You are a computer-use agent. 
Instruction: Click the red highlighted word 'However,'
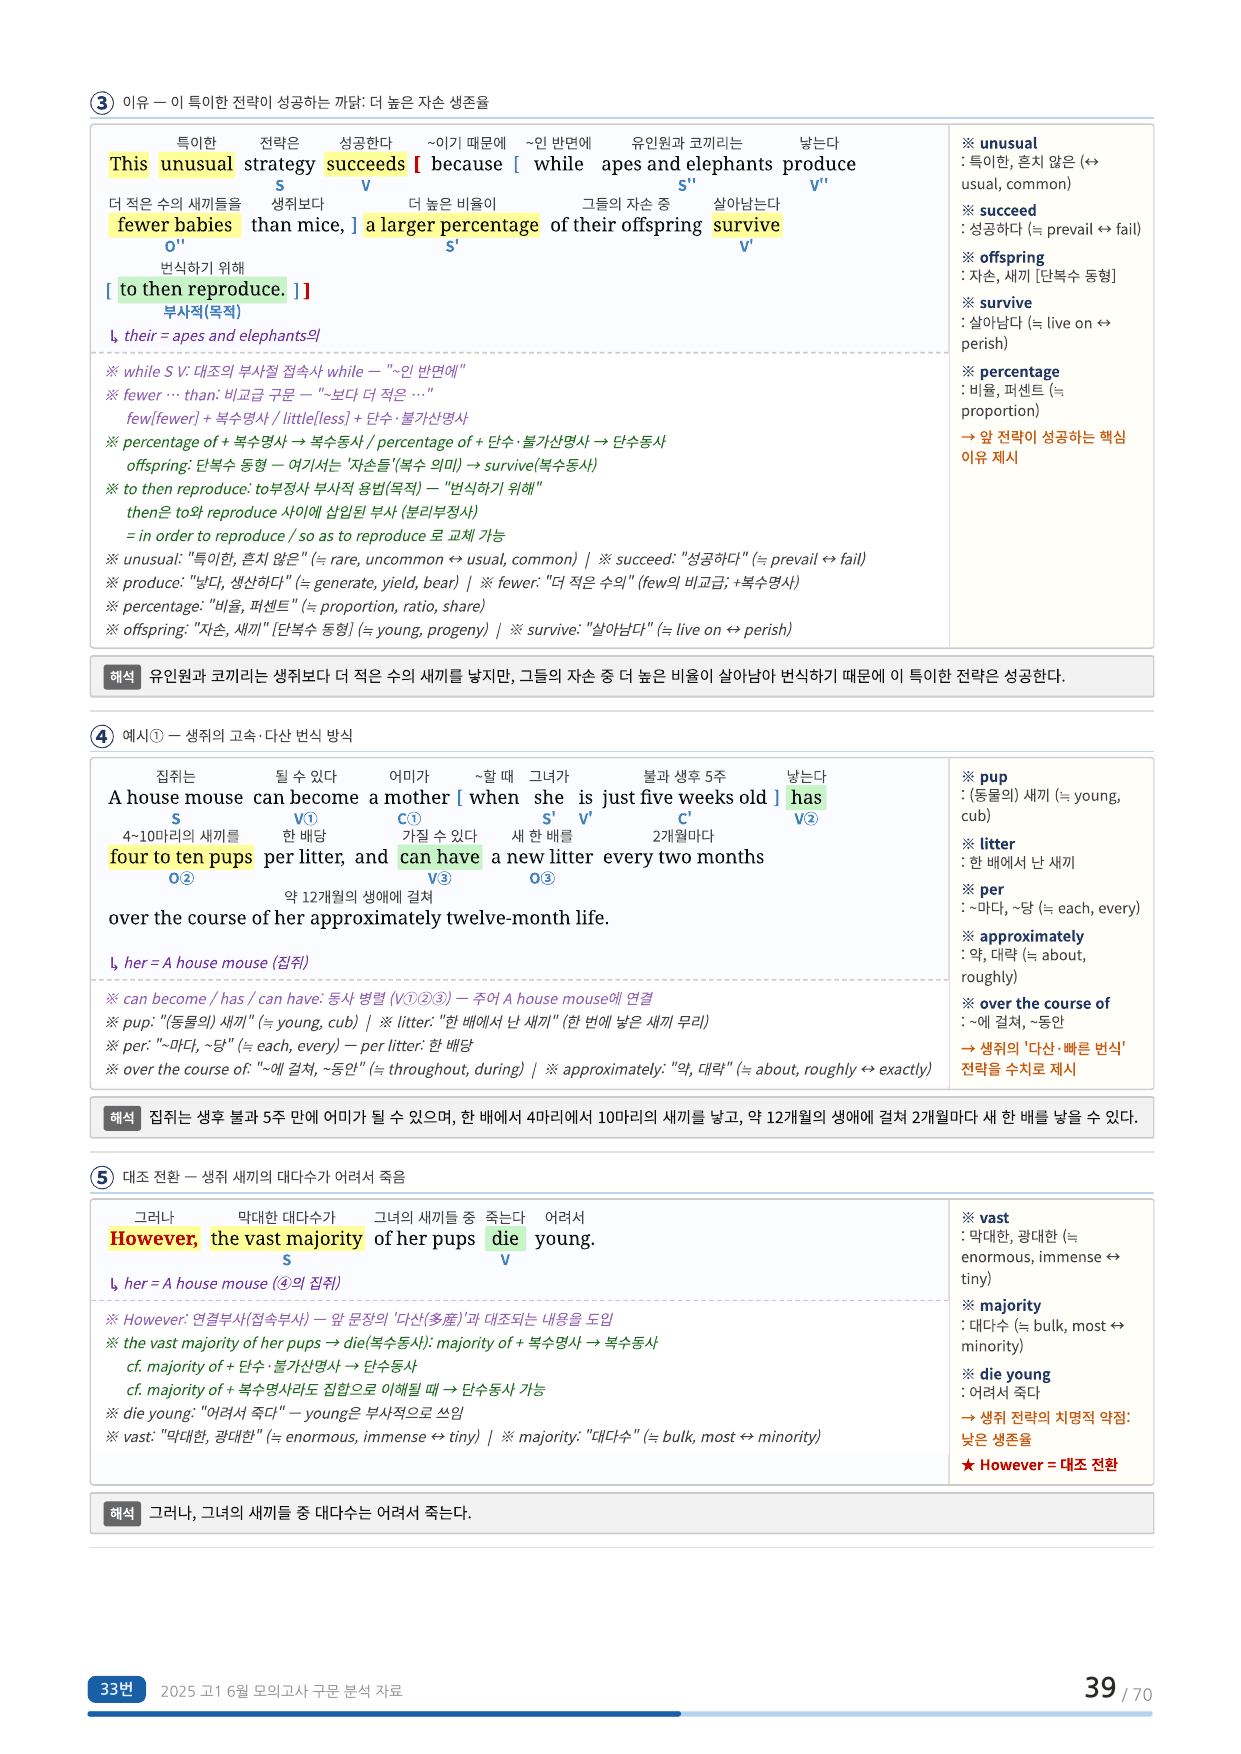154,1239
